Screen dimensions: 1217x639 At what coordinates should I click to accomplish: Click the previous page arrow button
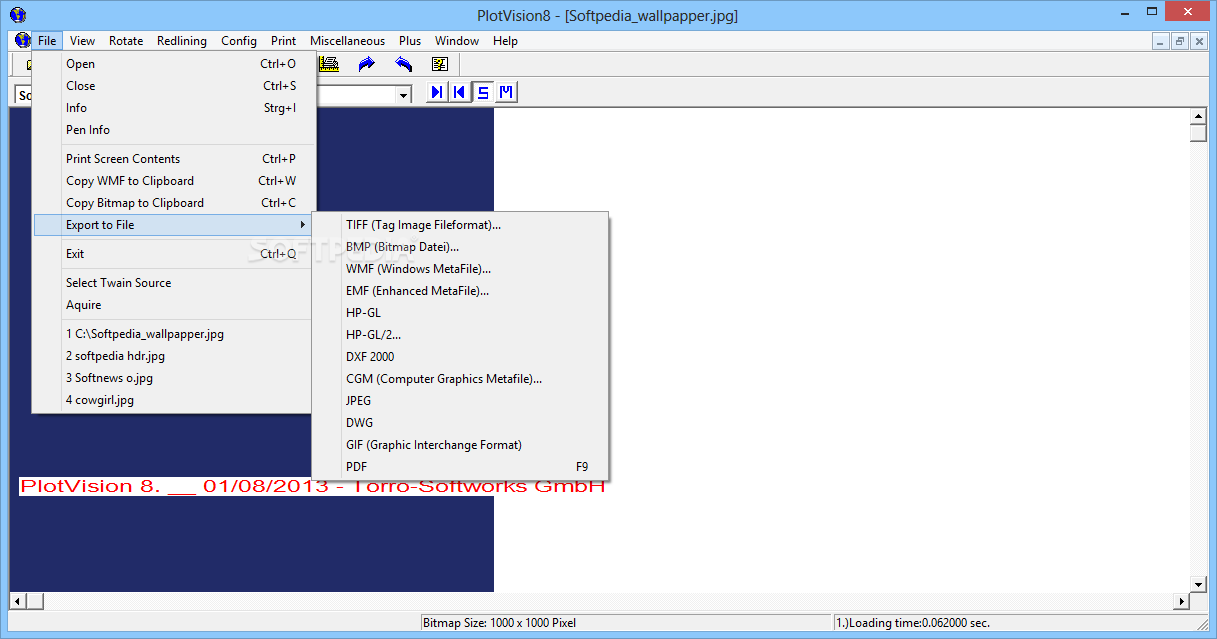tap(459, 92)
